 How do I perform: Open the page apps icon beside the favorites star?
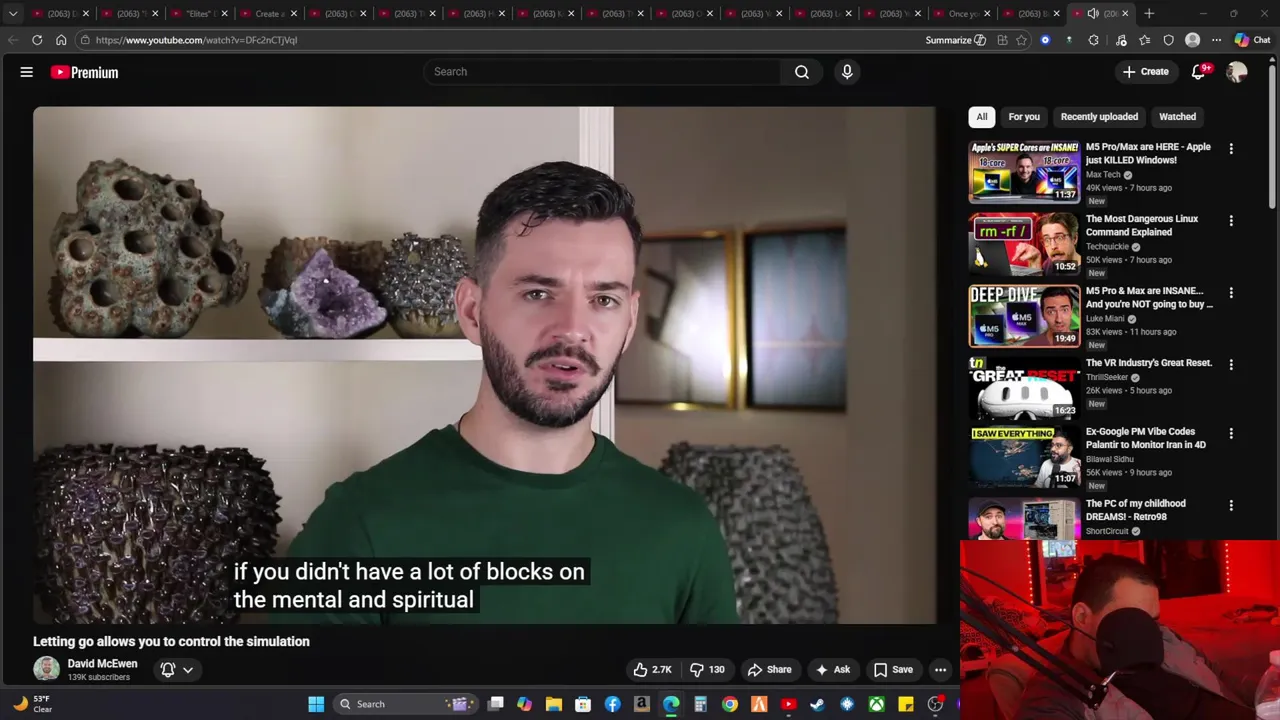click(x=1002, y=40)
